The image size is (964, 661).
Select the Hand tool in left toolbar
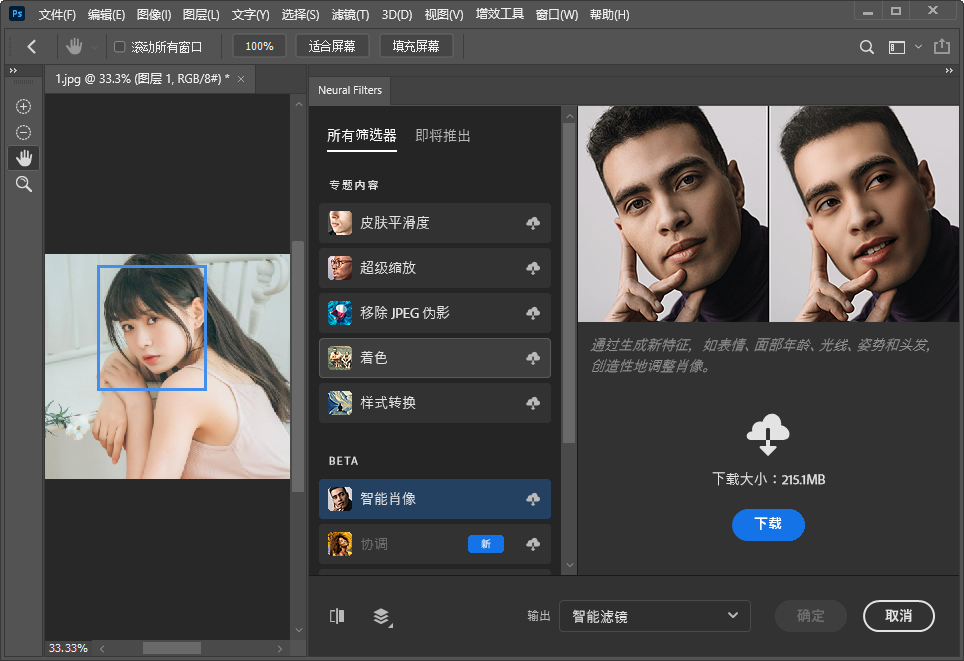(x=23, y=158)
